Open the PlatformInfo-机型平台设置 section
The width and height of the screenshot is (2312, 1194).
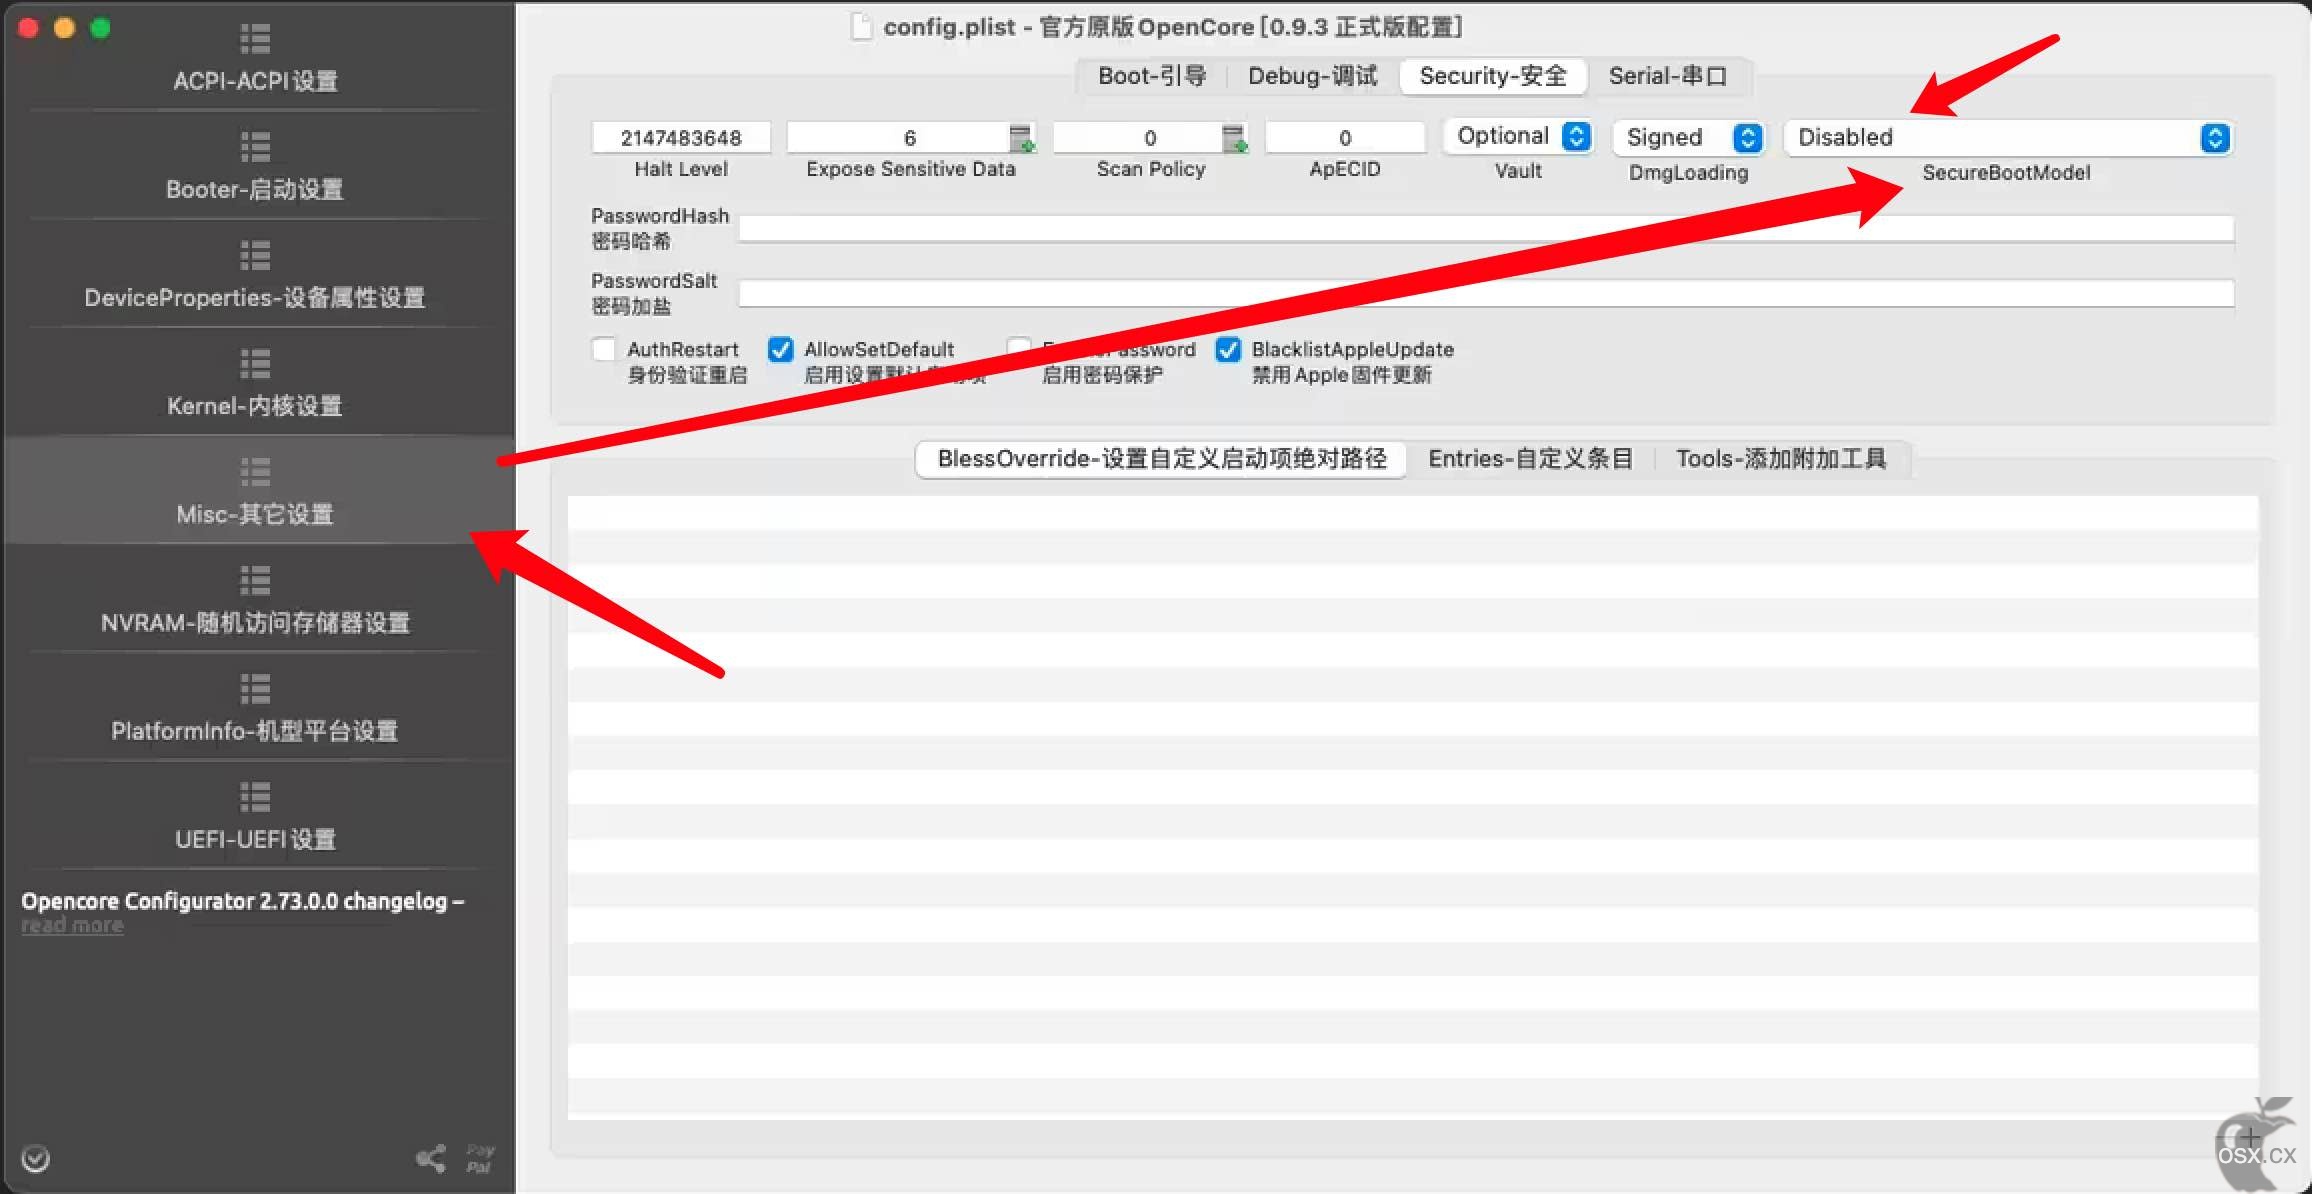click(x=256, y=708)
